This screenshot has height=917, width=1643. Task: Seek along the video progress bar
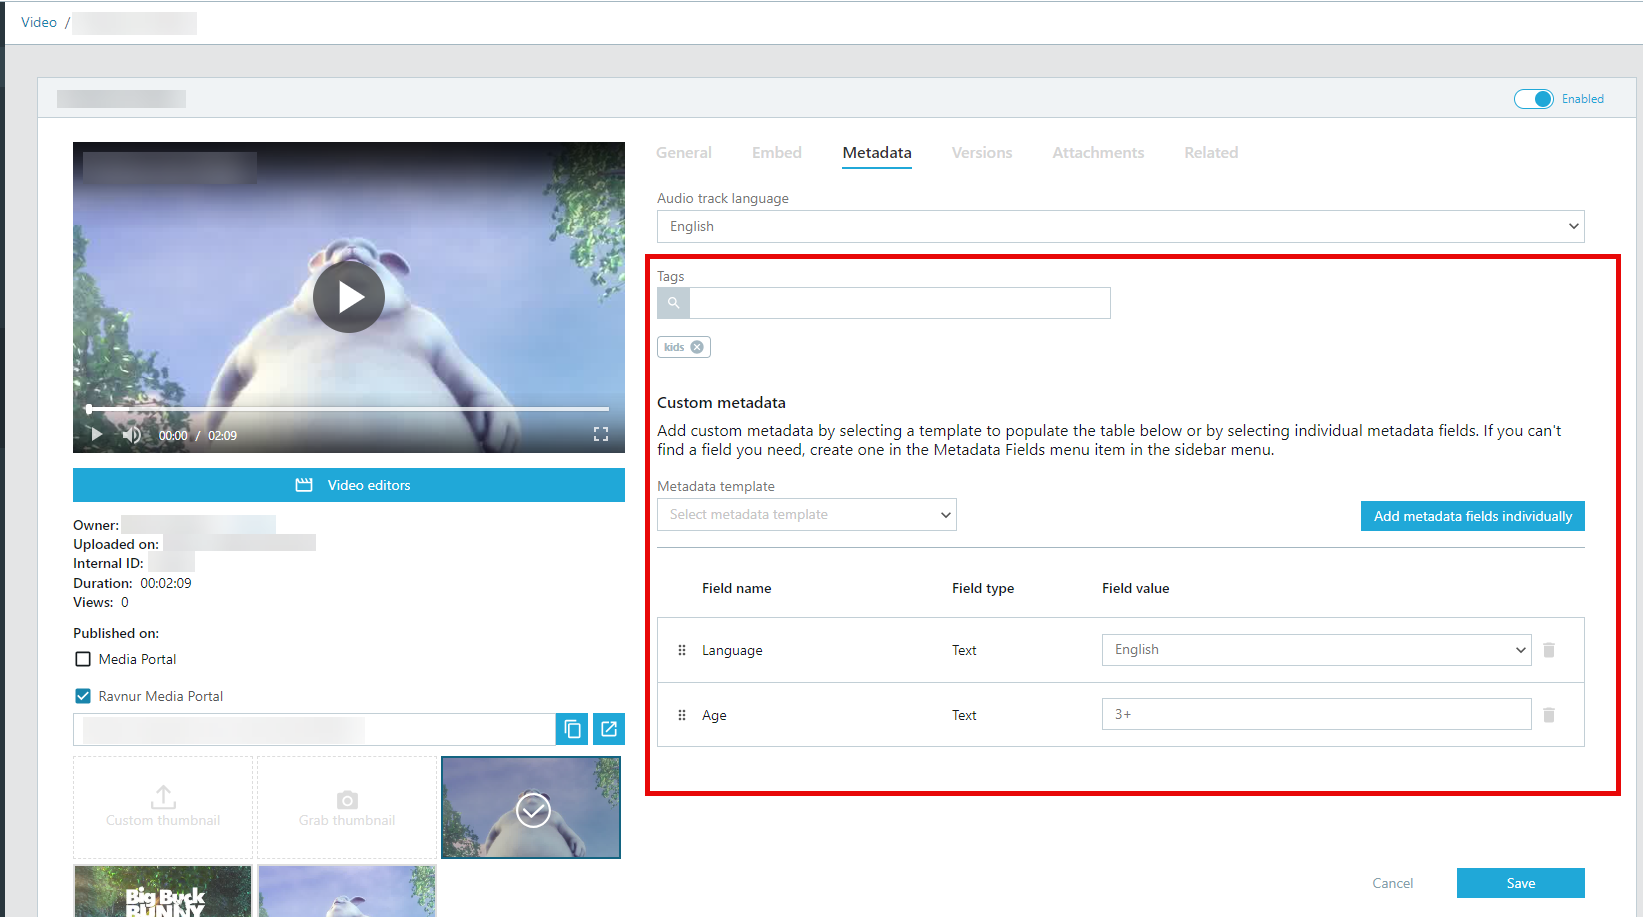[349, 409]
